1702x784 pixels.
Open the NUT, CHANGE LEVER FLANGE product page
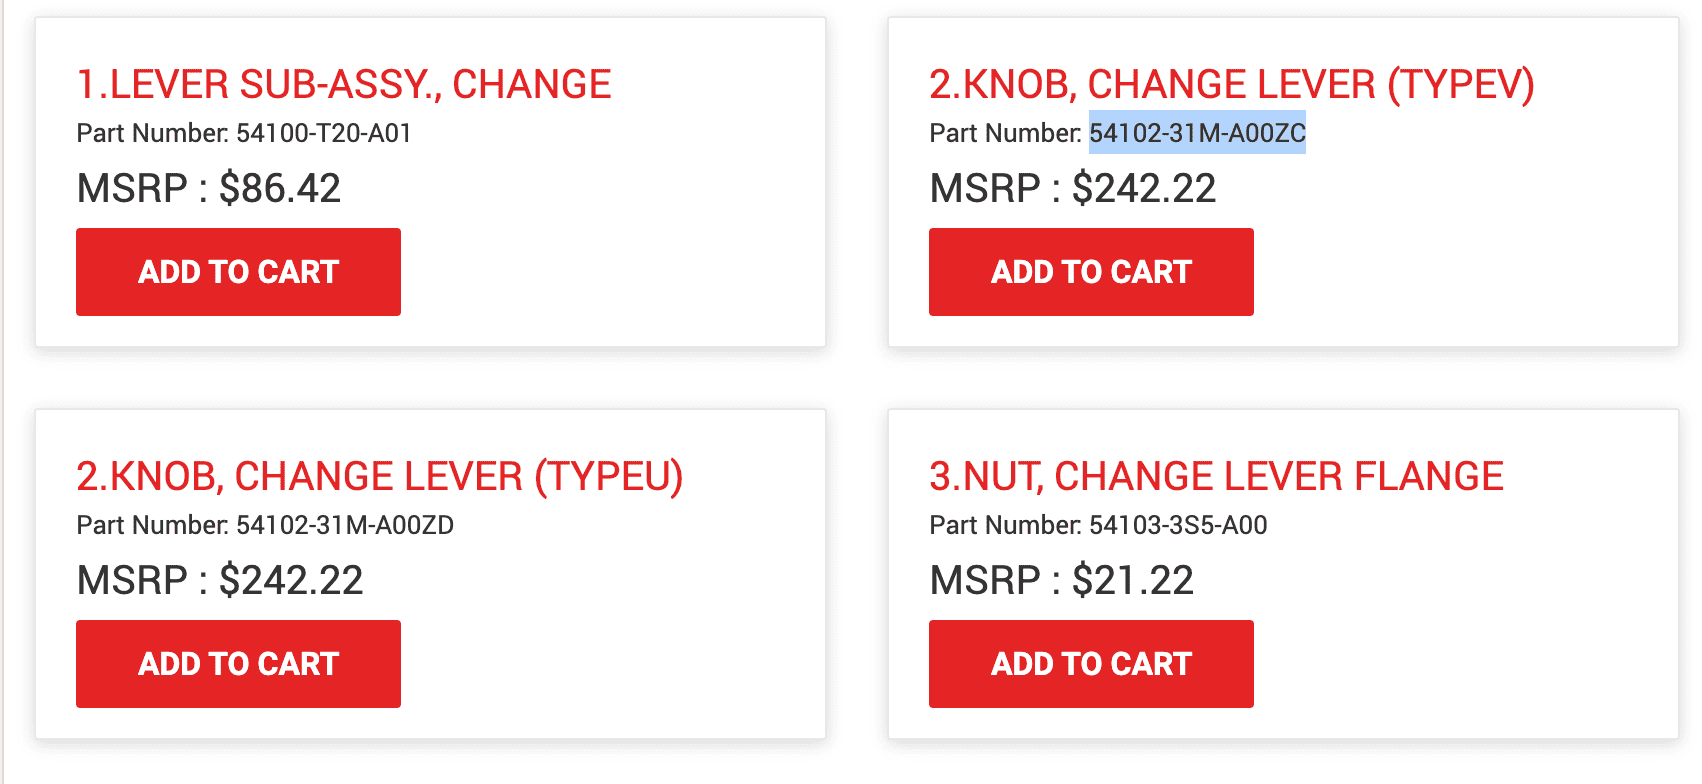[x=1216, y=476]
